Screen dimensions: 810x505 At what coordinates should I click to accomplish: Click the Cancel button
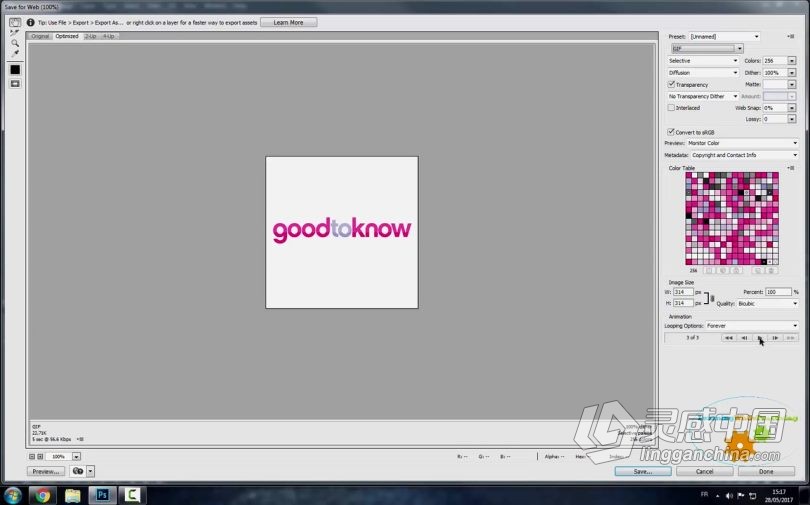[705, 471]
